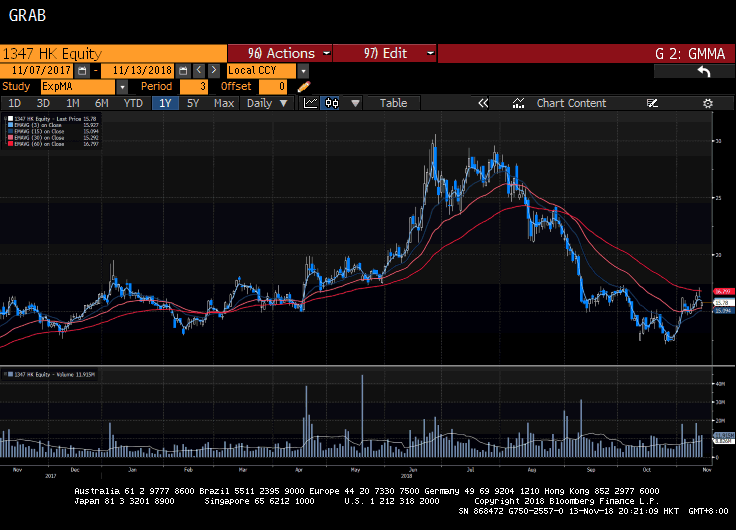This screenshot has height=530, width=736.
Task: Select the candlestick chart type icon
Action: pos(332,103)
